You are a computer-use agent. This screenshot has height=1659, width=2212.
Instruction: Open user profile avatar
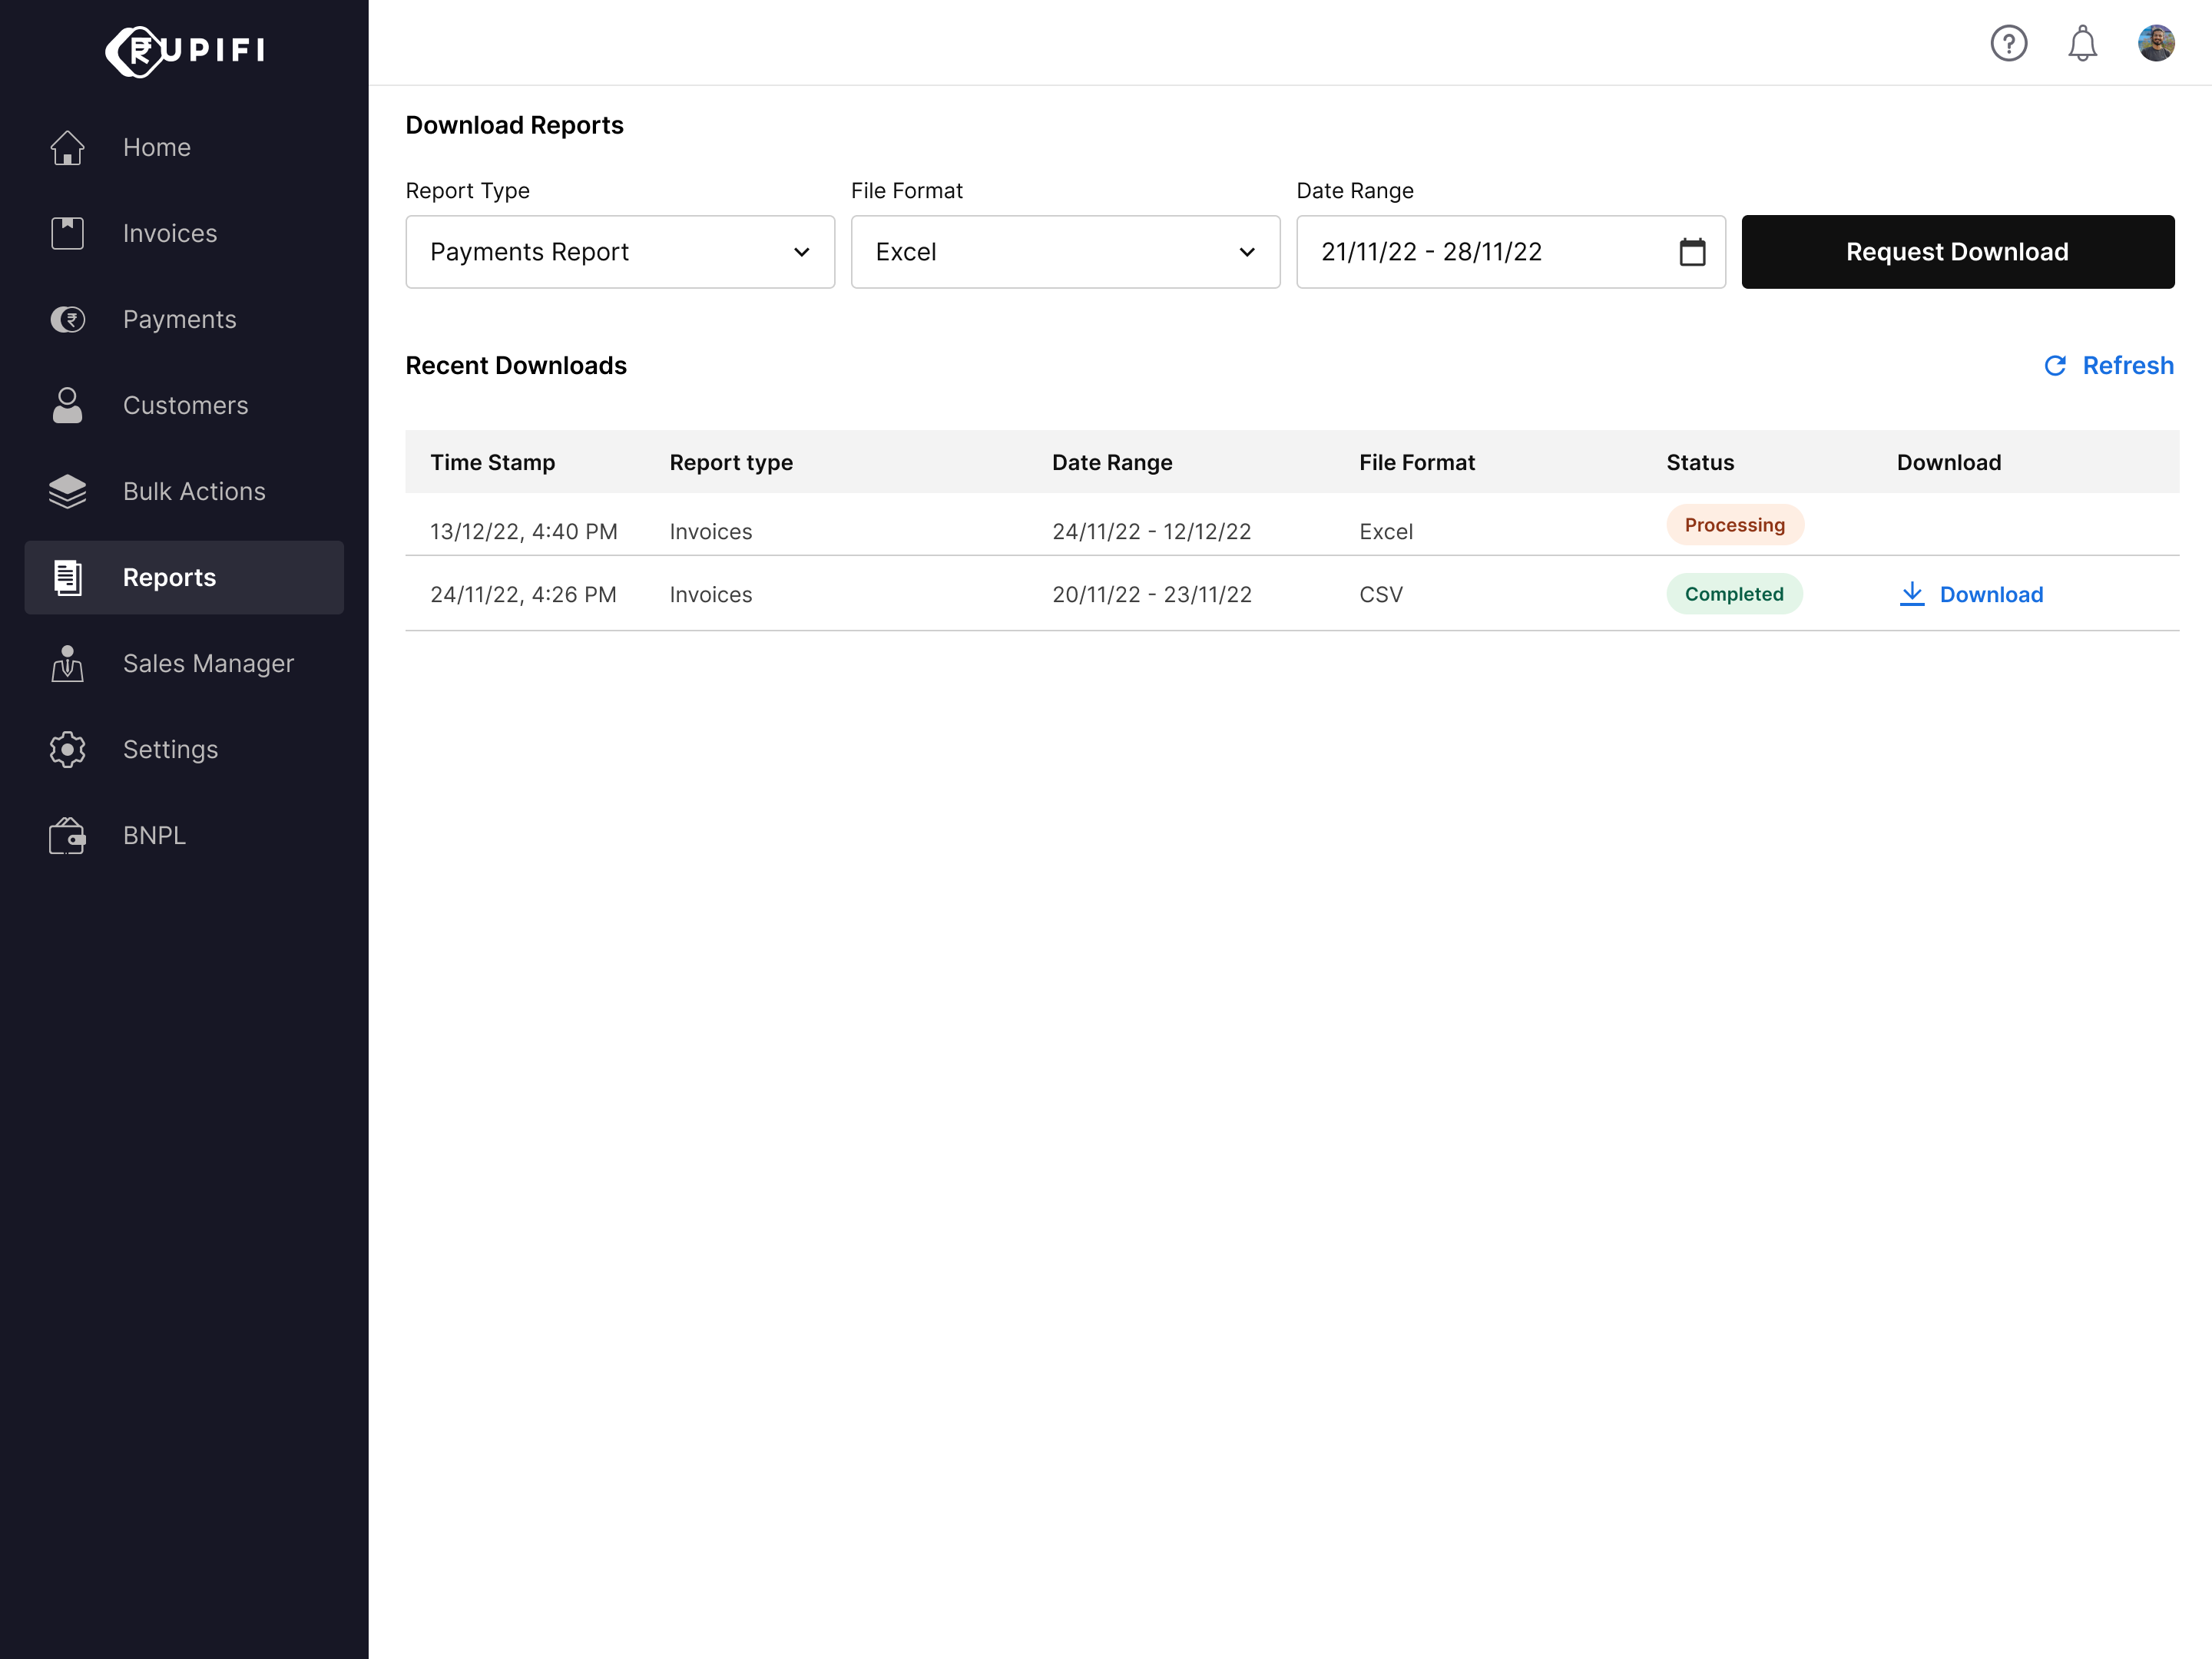2156,43
